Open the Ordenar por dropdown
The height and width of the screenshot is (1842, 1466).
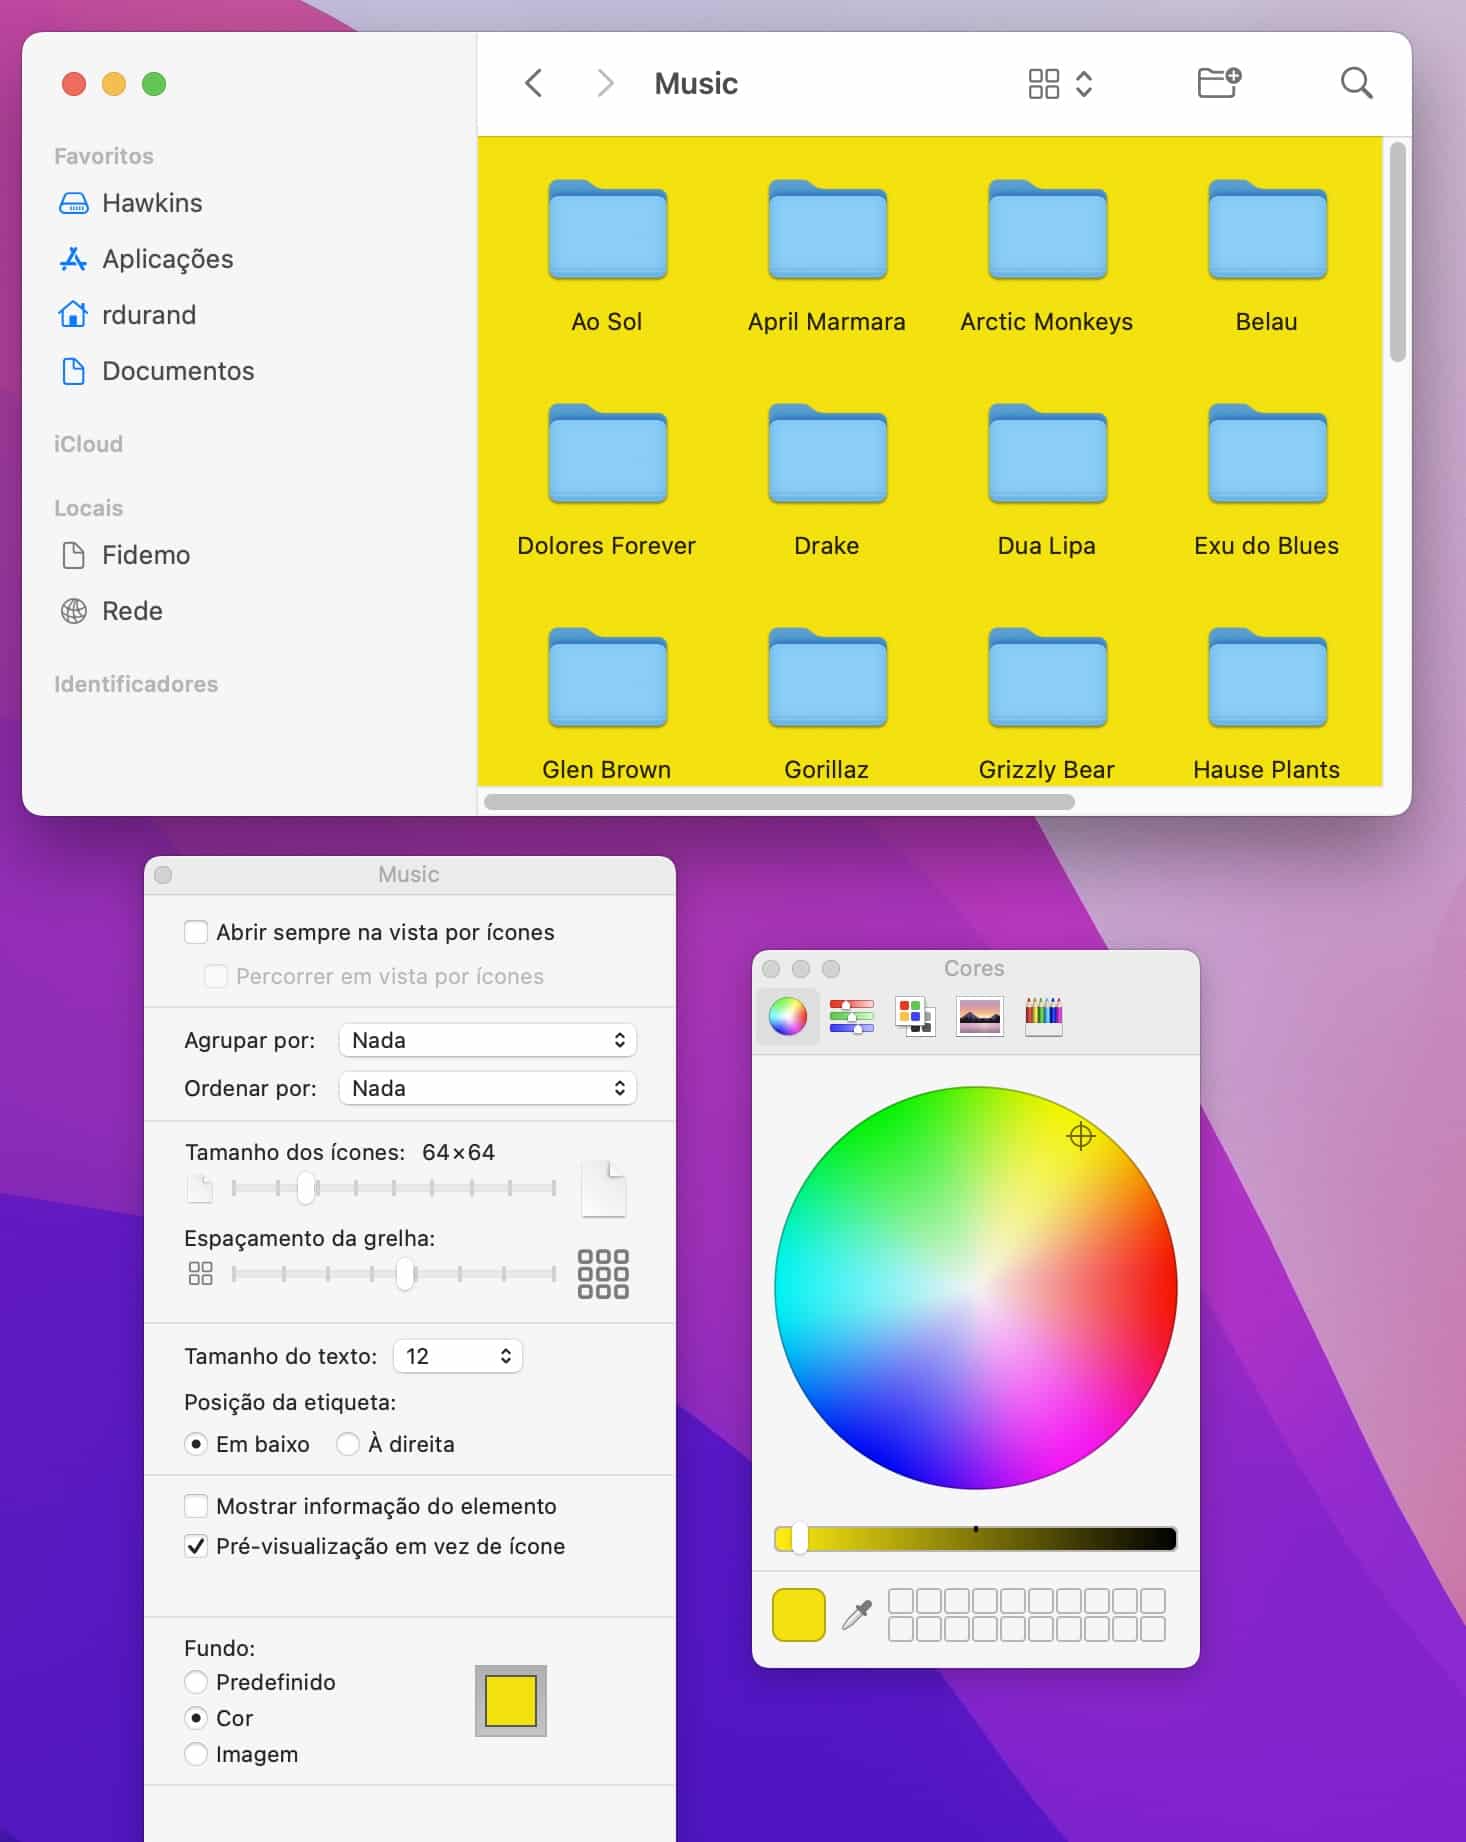488,1088
